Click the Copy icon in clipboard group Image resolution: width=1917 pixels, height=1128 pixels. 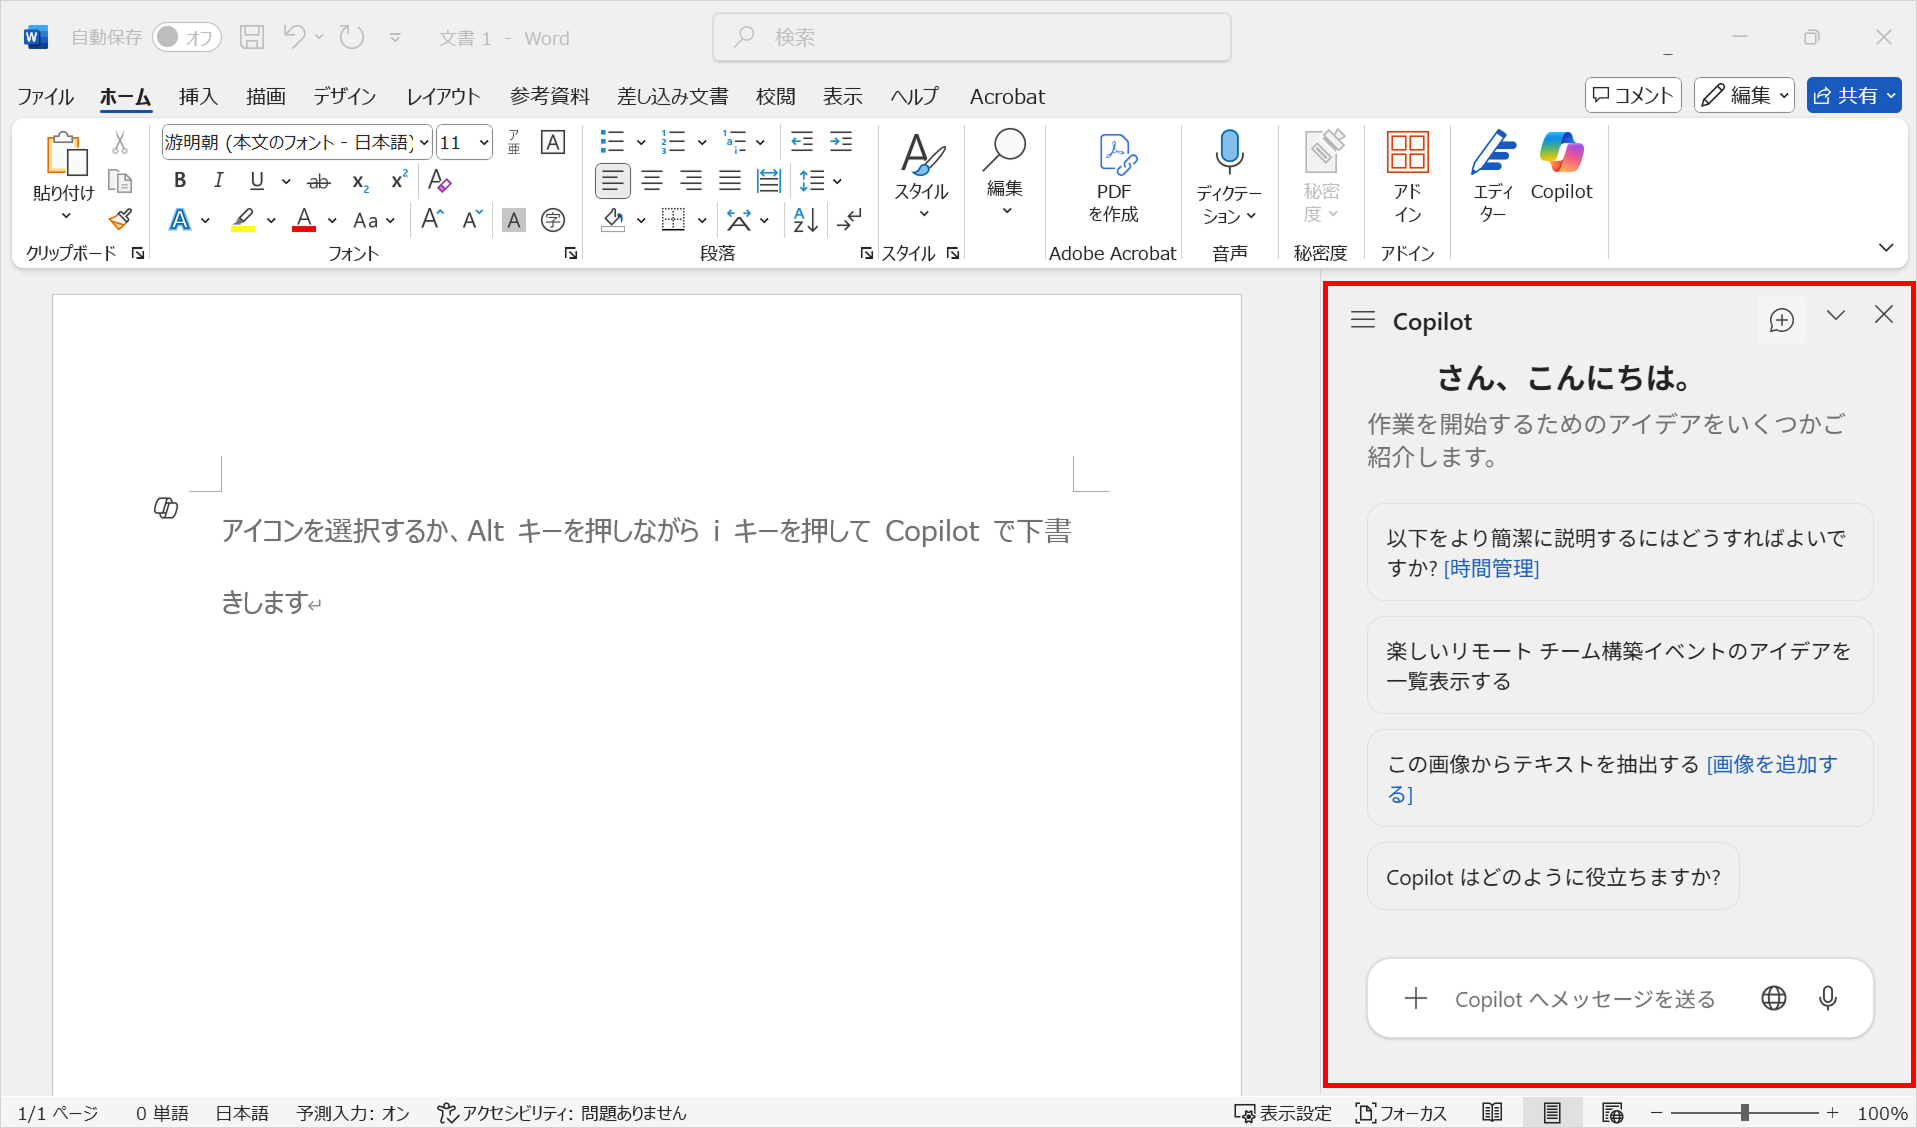pos(120,181)
